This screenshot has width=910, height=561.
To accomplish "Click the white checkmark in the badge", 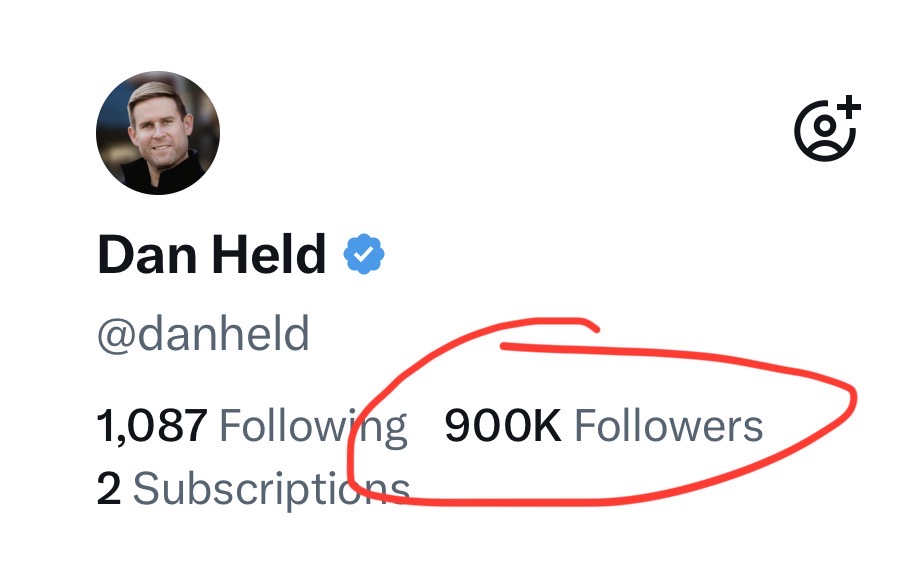I will click(364, 256).
